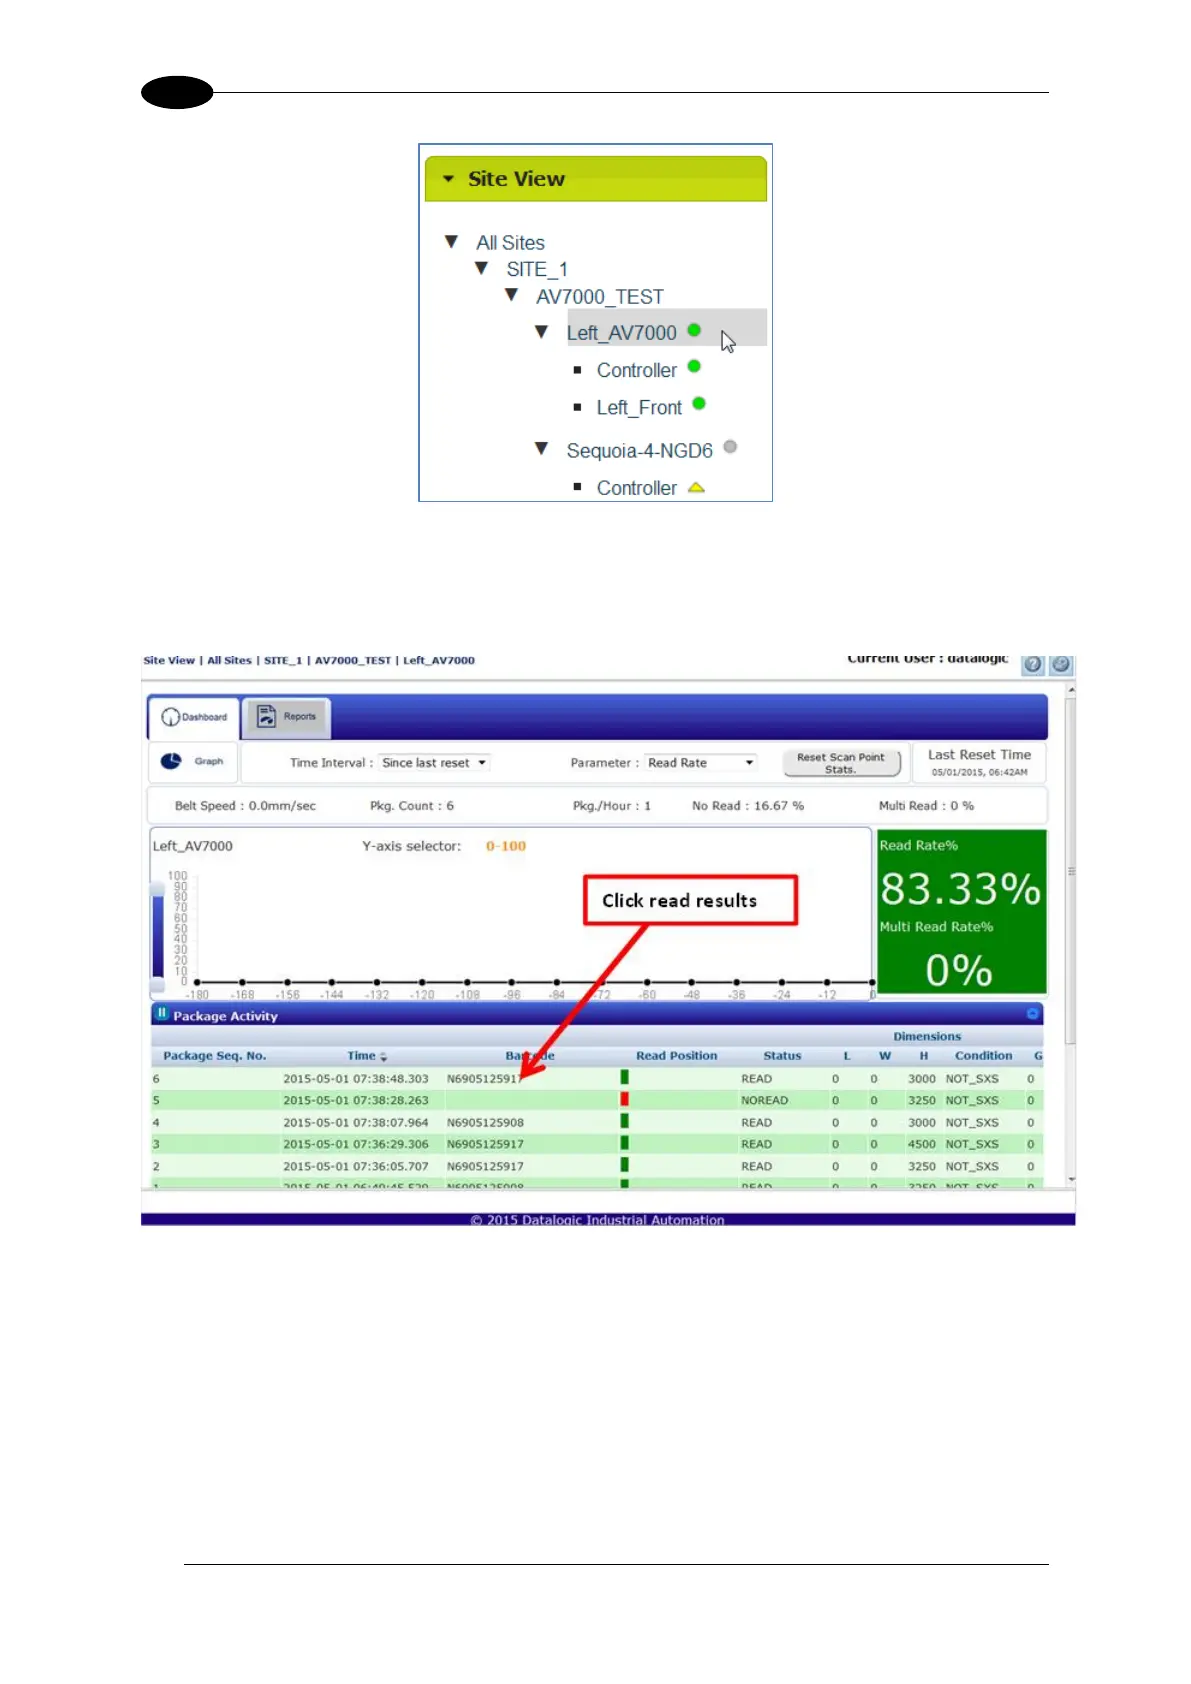This screenshot has width=1191, height=1684.
Task: Collapse the SITE_1 tree arrow
Action: pyautogui.click(x=482, y=269)
